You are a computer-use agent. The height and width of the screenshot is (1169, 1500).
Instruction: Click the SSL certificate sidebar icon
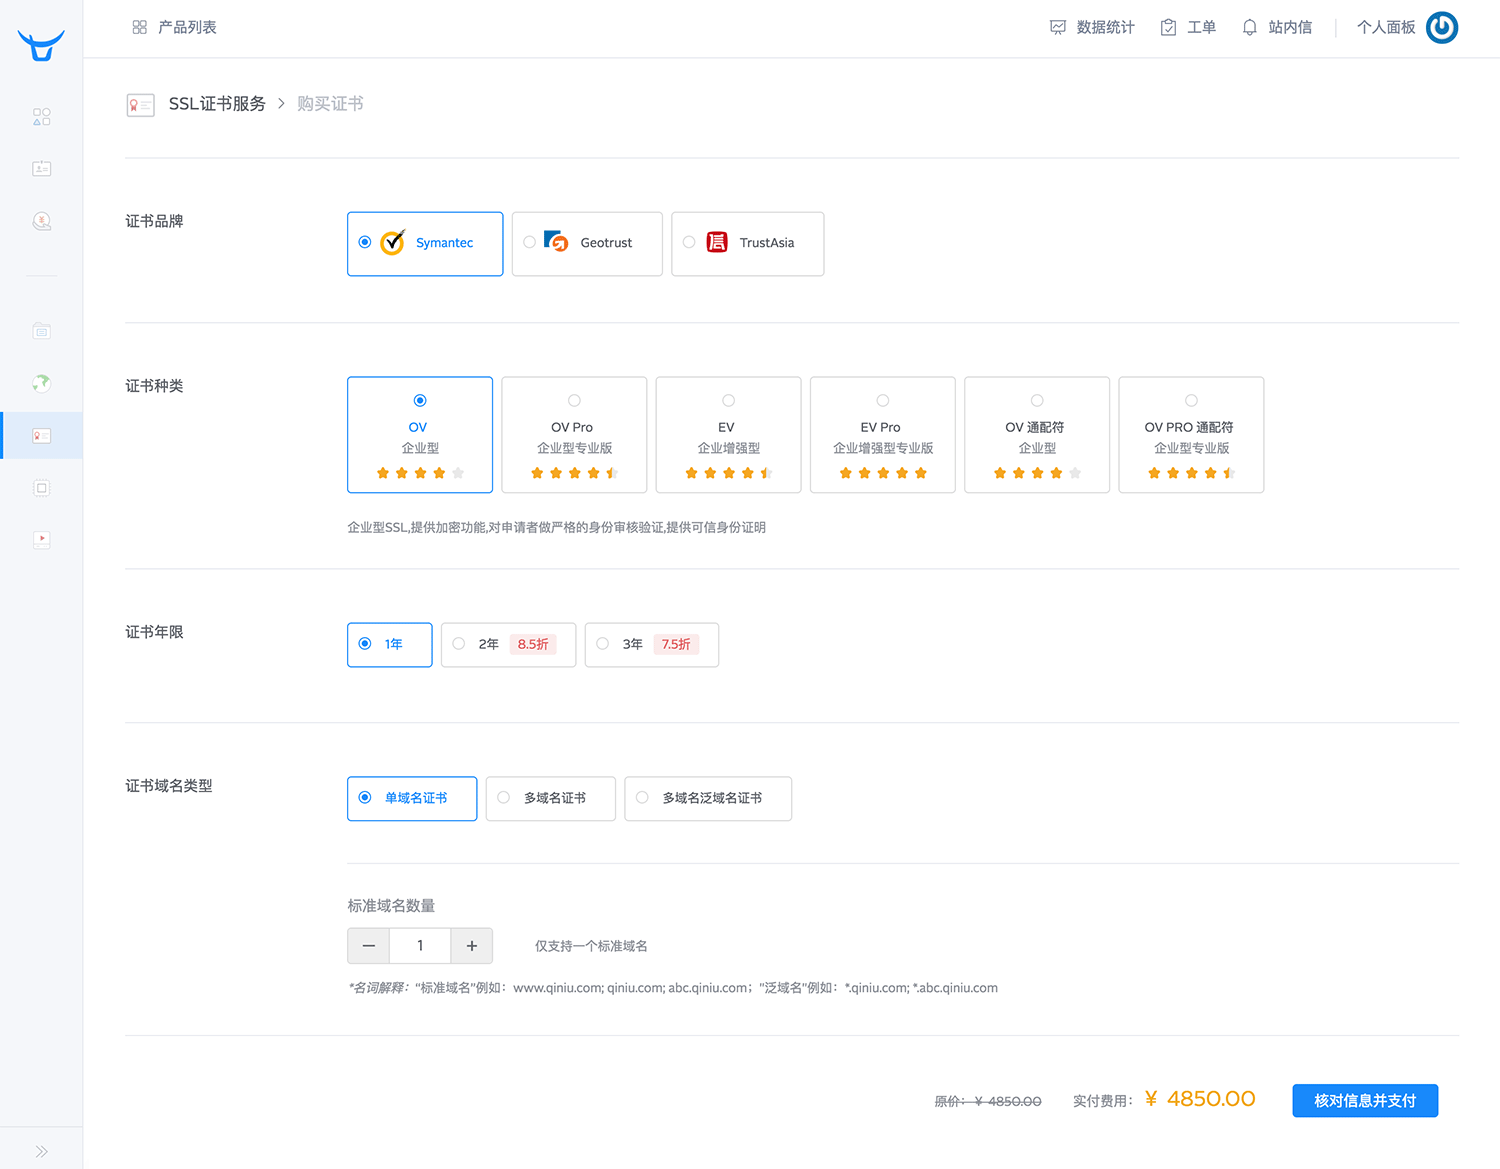point(41,436)
